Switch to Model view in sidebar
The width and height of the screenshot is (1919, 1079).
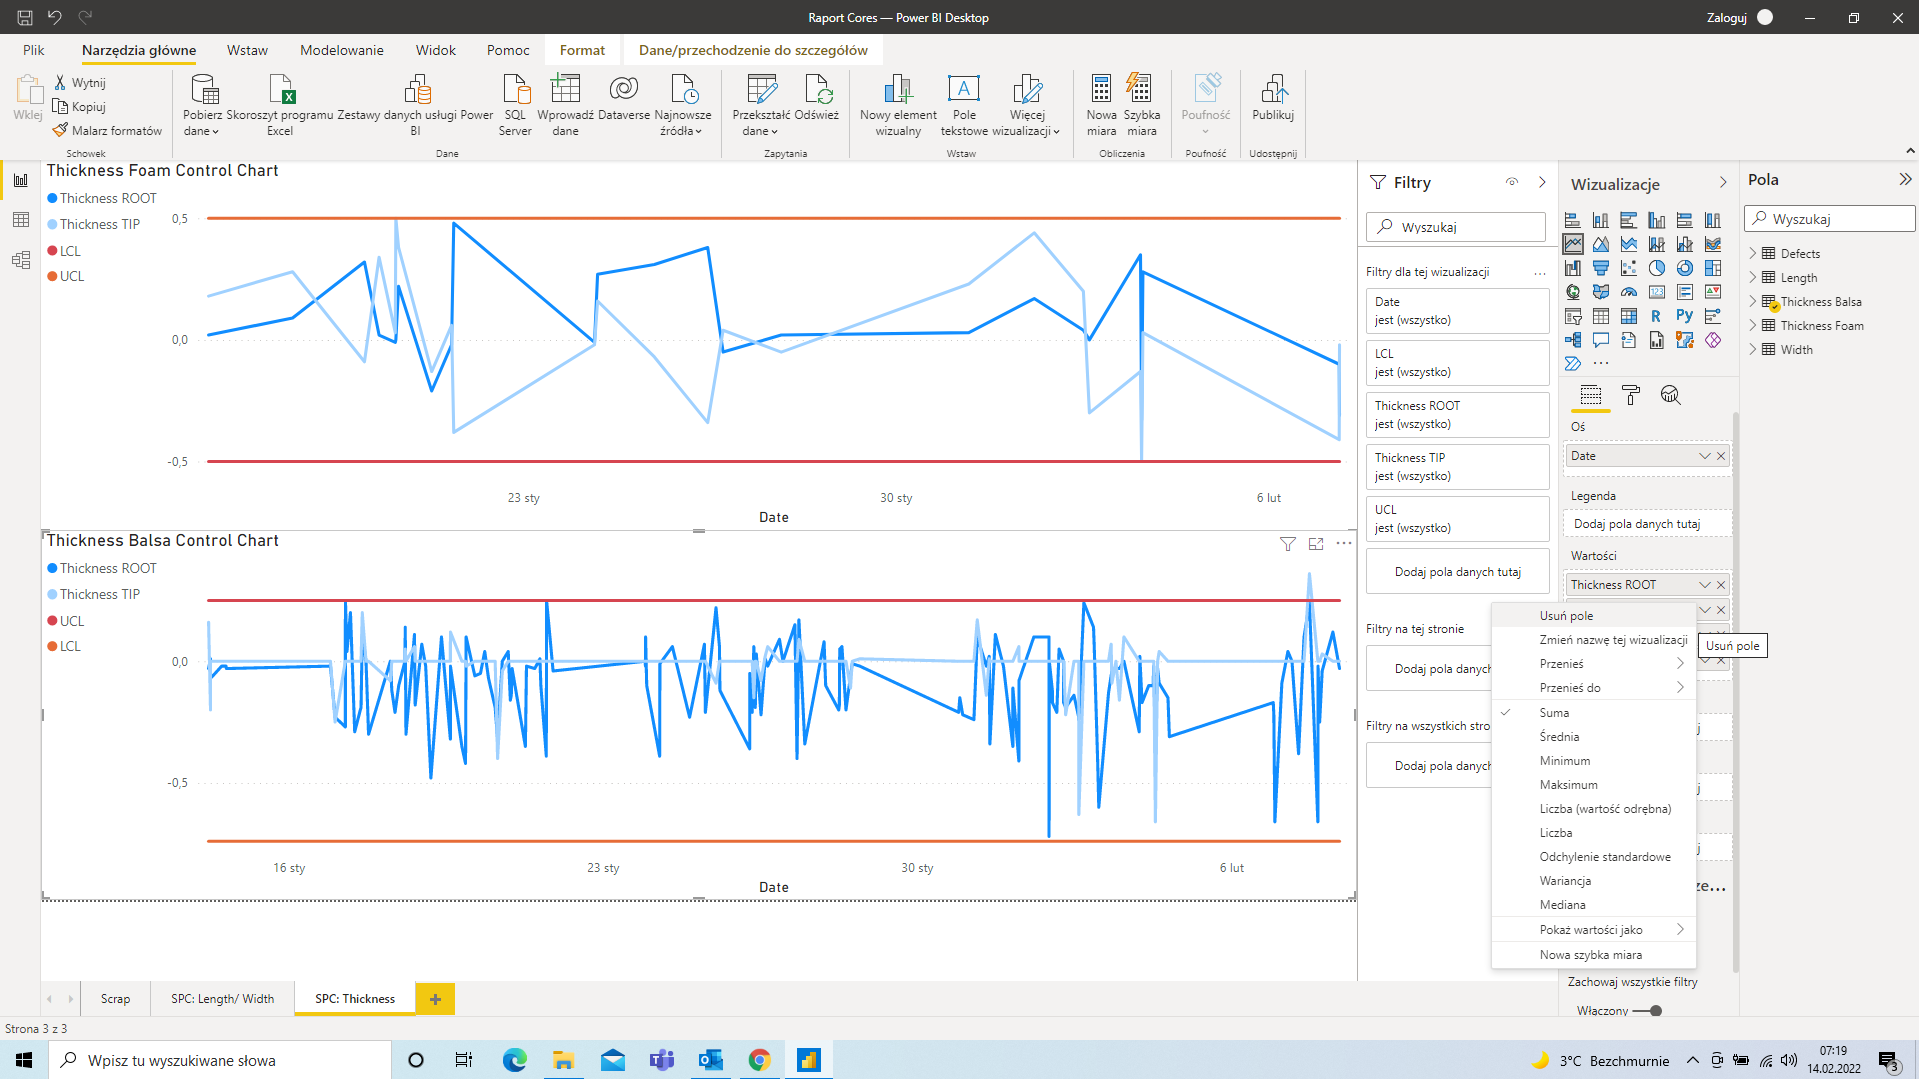point(21,260)
